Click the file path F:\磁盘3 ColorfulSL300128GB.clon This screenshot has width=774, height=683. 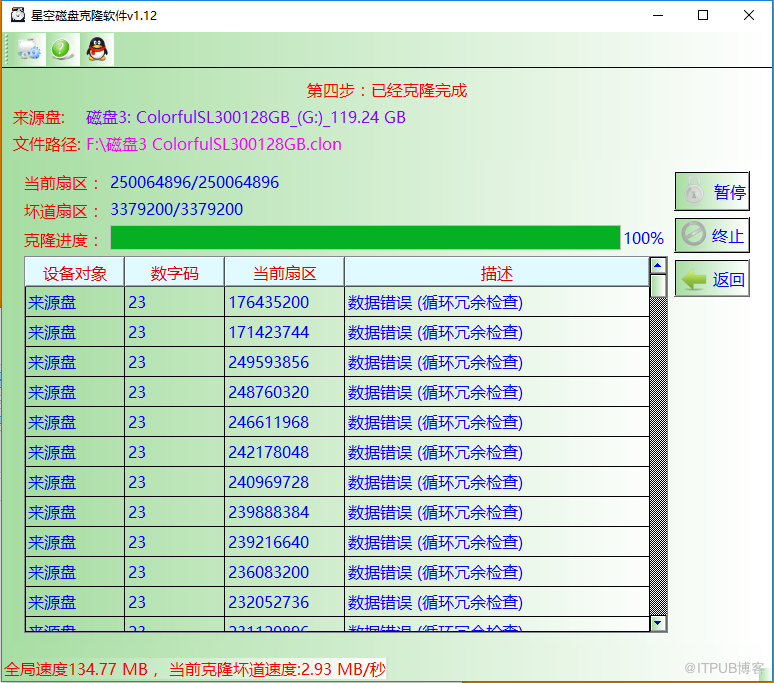(x=213, y=144)
